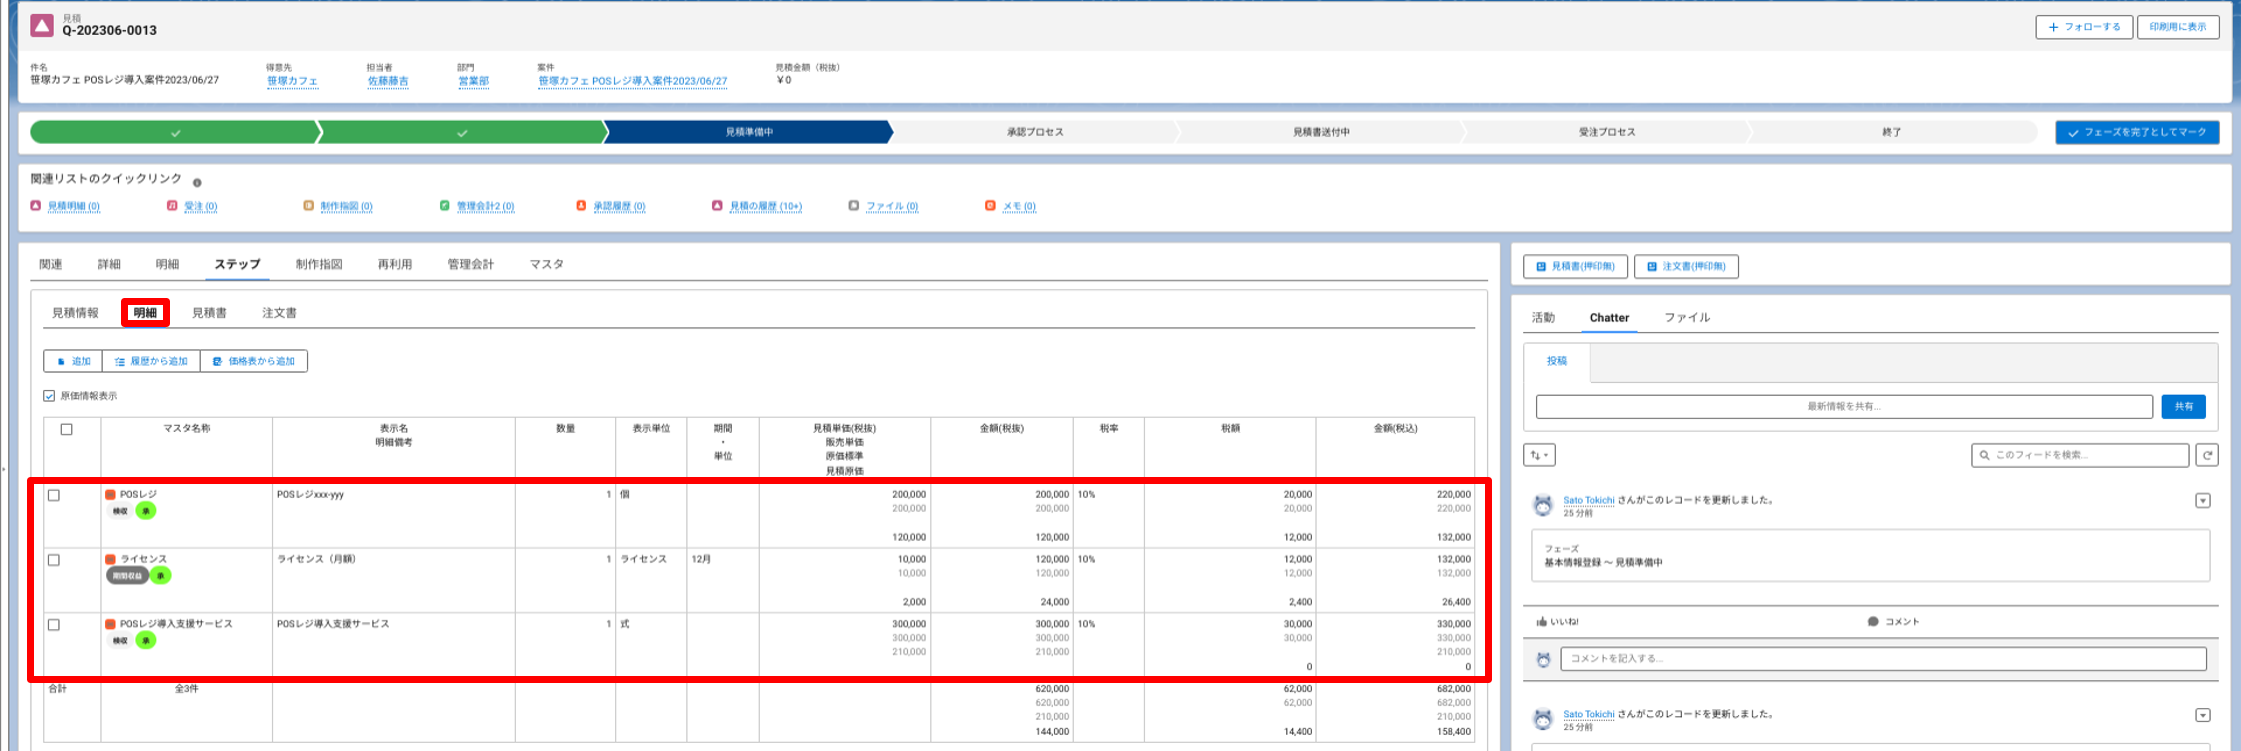The width and height of the screenshot is (2241, 751).
Task: Click Sato Tokichi's avatar on the first feed post
Action: pyautogui.click(x=1543, y=505)
